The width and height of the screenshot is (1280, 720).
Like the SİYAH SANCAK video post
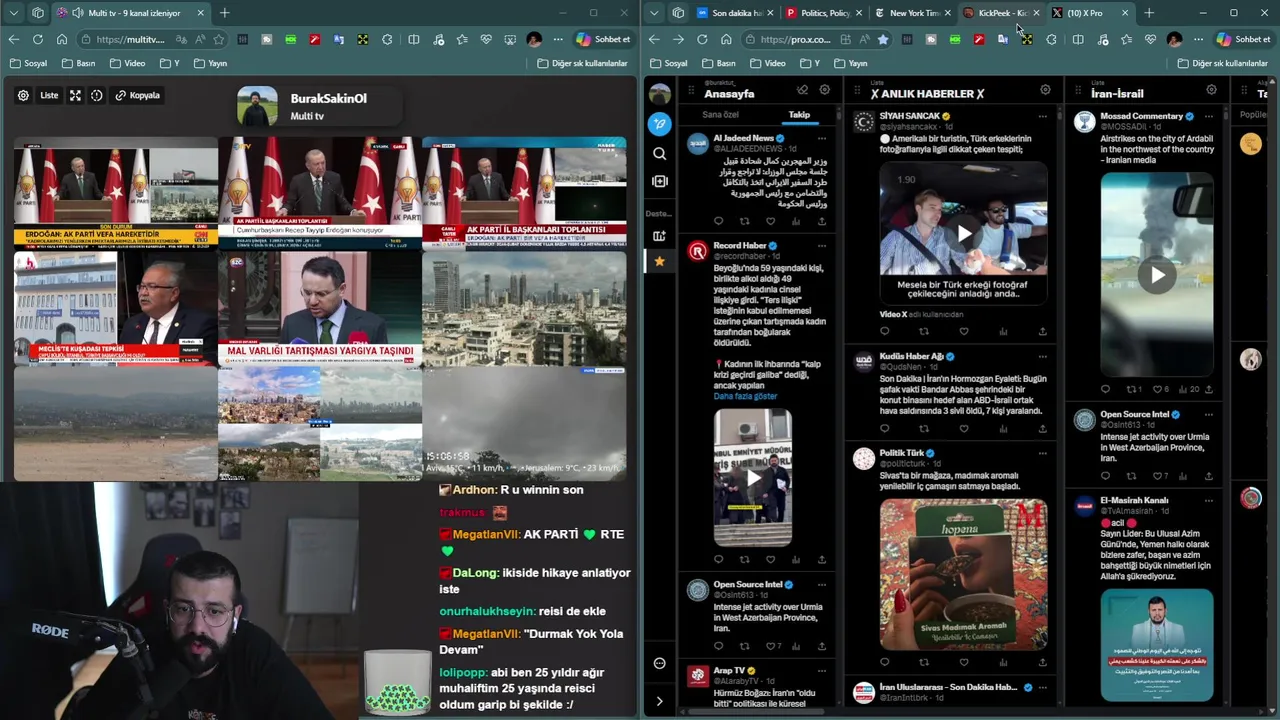click(x=964, y=331)
